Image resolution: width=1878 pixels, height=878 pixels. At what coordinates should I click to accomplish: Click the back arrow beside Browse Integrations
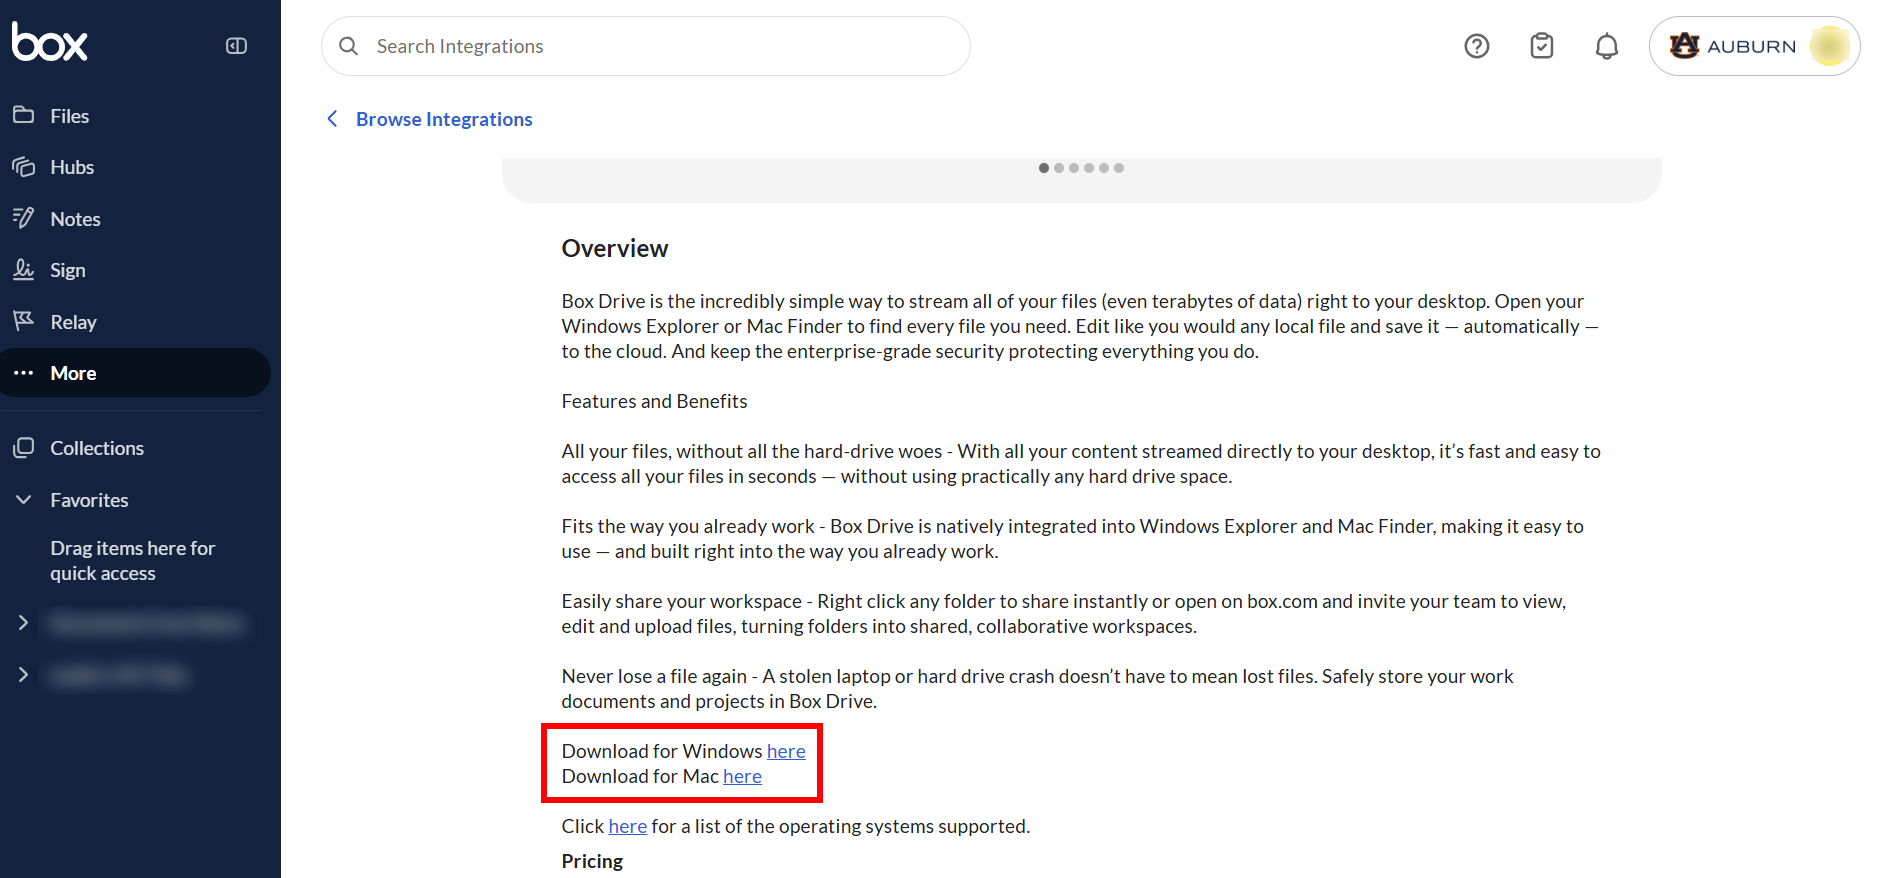(333, 119)
